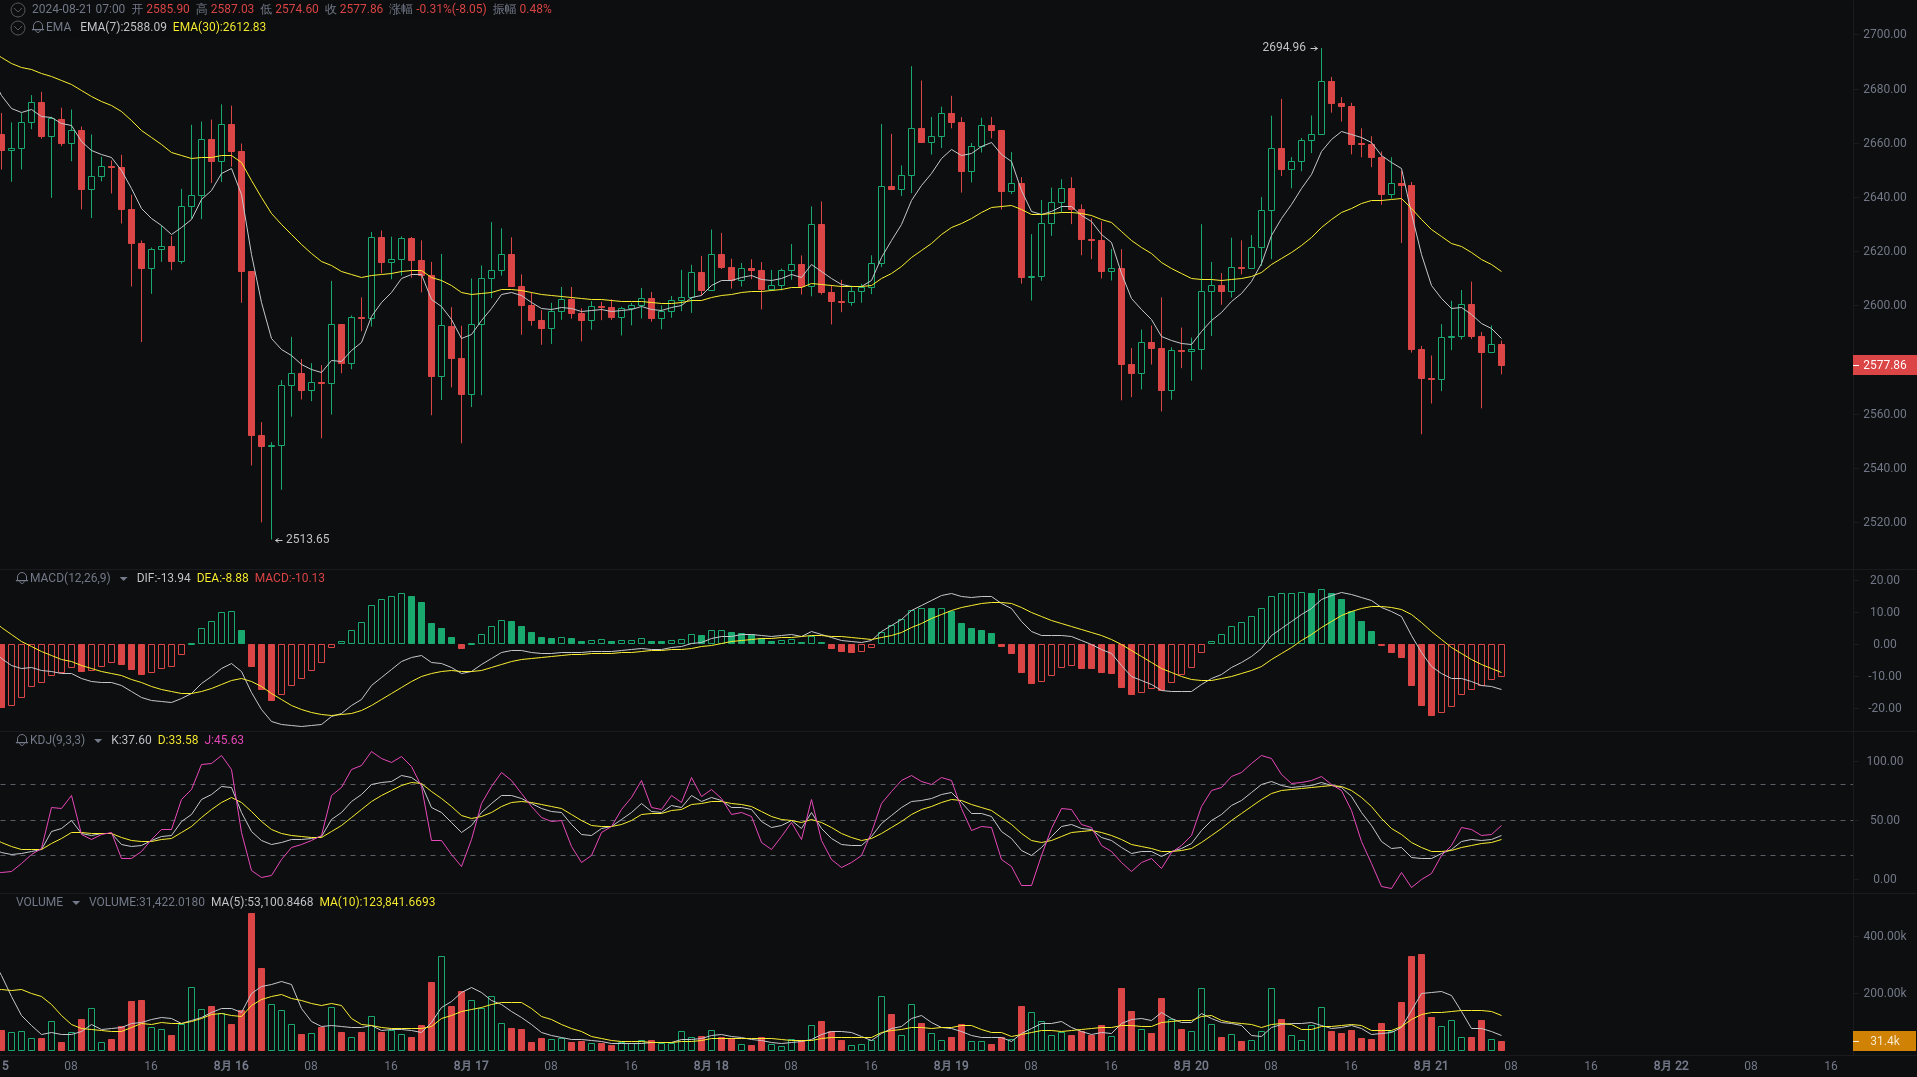
Task: Toggle KDJ visibility by clicking its label
Action: pyautogui.click(x=56, y=740)
